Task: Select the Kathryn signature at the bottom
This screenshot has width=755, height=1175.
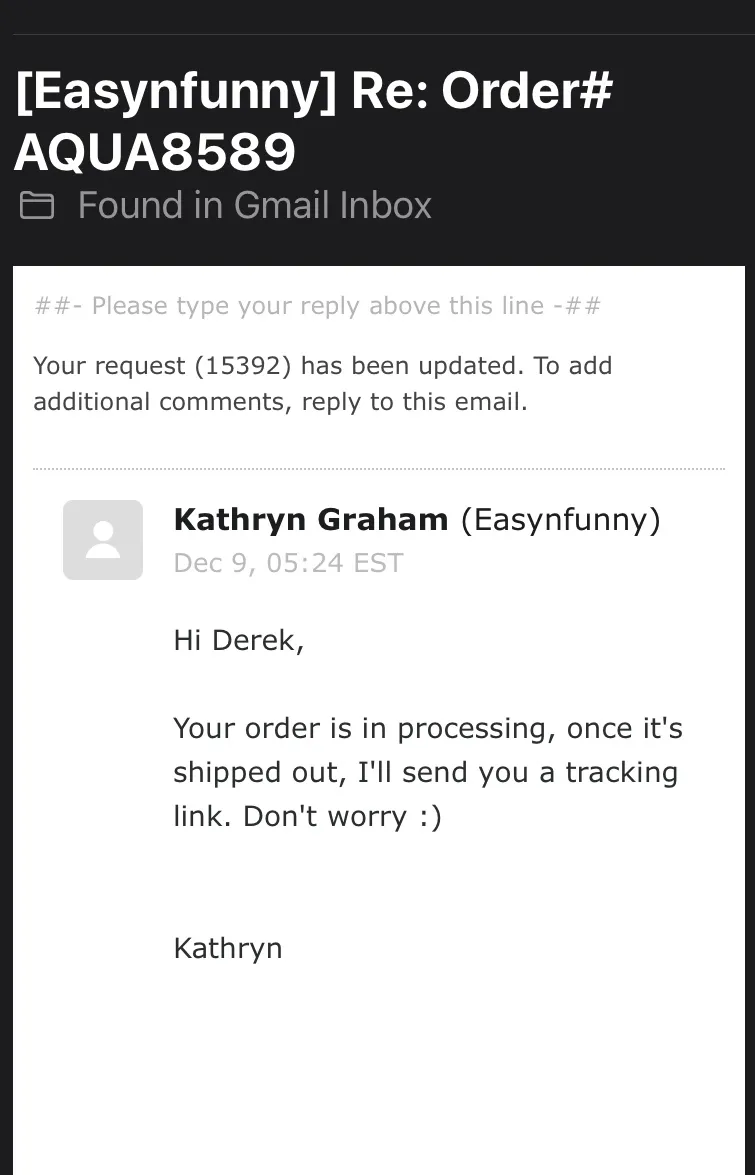Action: [228, 949]
